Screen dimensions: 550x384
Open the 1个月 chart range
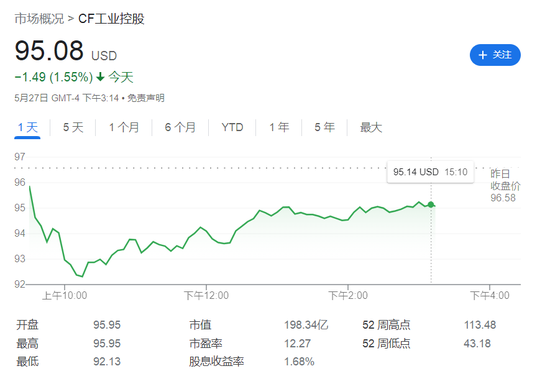(124, 127)
